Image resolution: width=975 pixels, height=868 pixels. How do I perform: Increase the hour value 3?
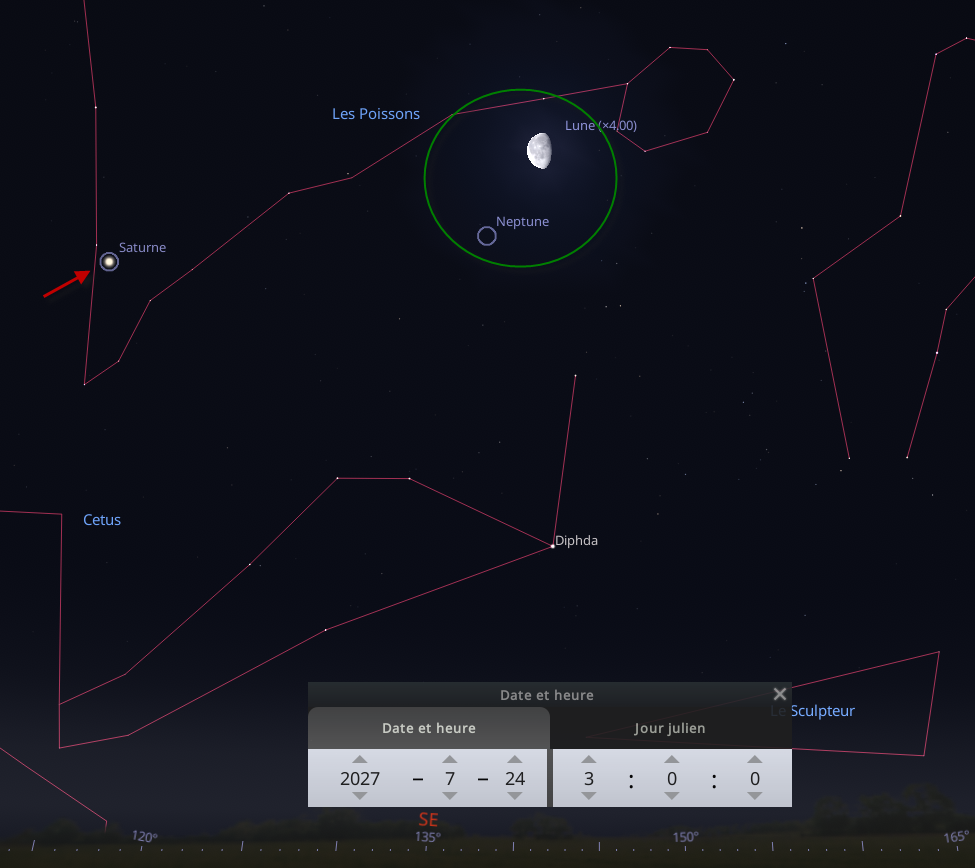(588, 760)
